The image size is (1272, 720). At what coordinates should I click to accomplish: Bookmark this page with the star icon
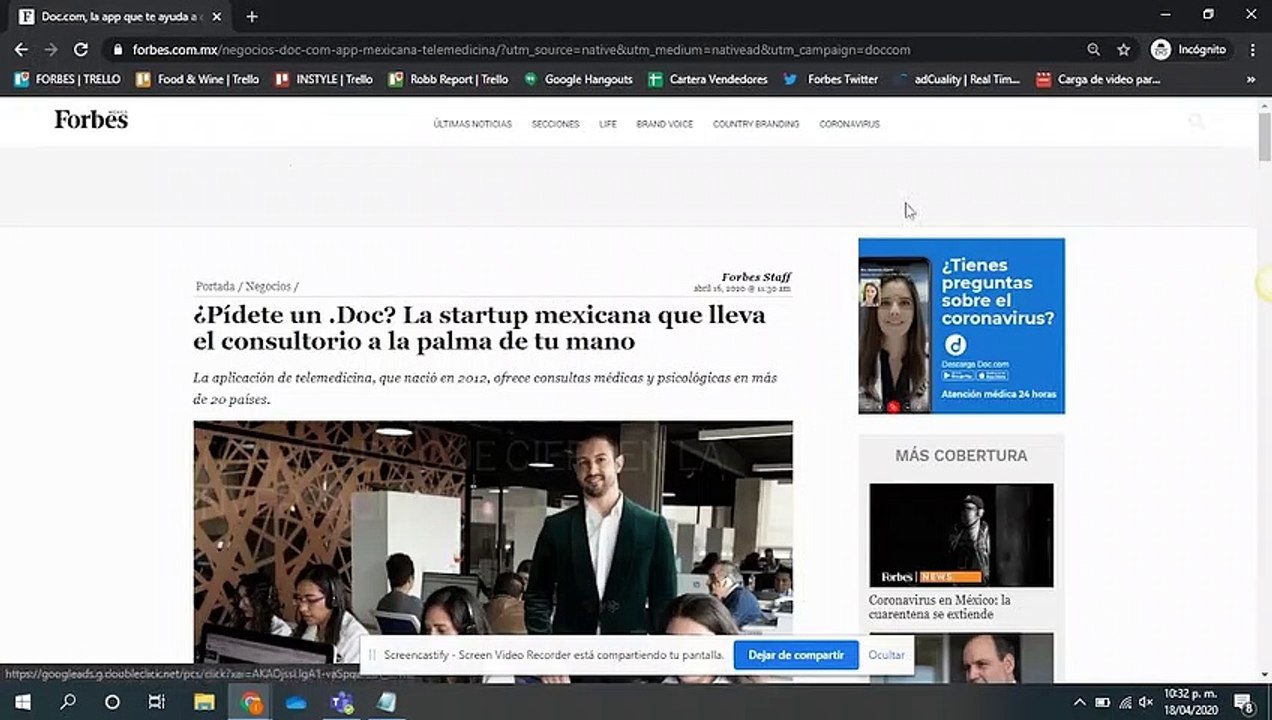click(1124, 49)
